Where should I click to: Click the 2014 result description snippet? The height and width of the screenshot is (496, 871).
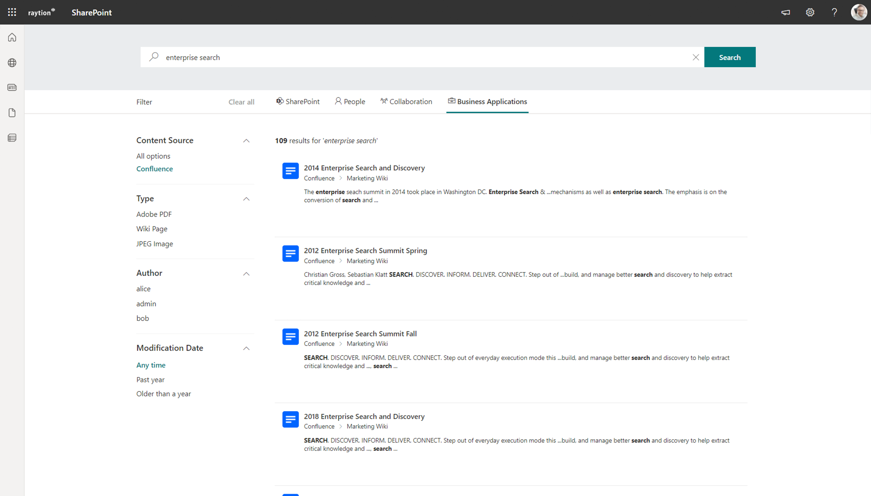(515, 196)
